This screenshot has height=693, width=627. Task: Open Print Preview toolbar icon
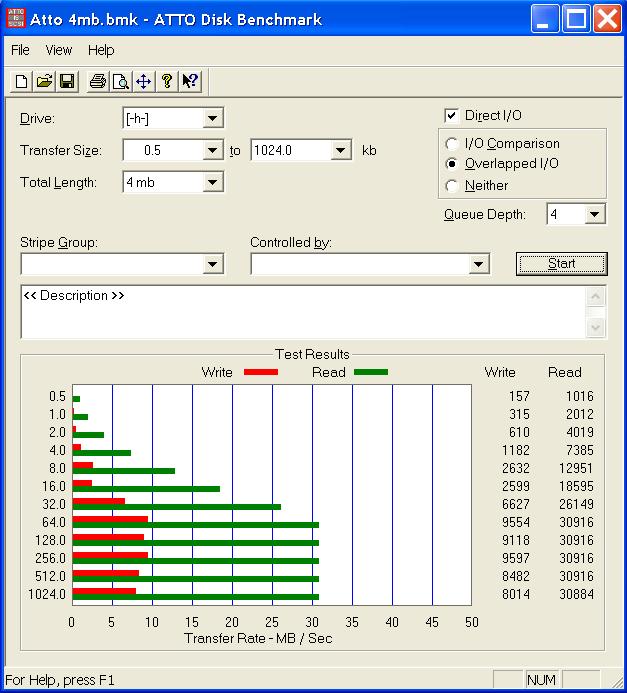point(121,81)
